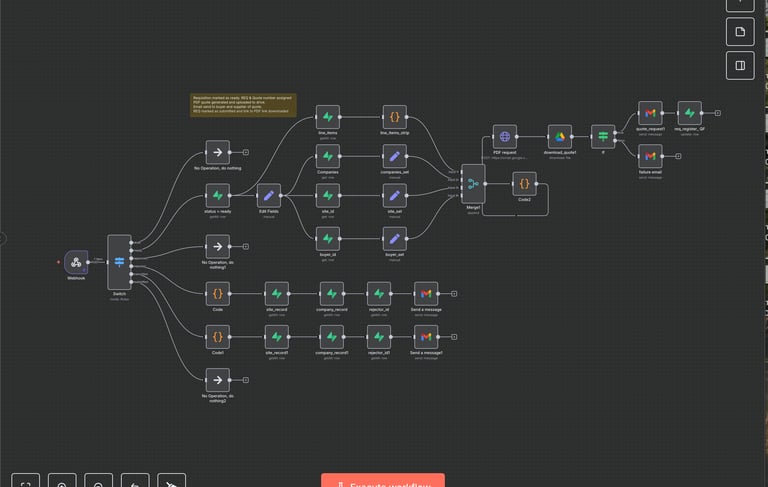The height and width of the screenshot is (487, 768).
Task: Open the Send a message Gmail node
Action: [426, 293]
